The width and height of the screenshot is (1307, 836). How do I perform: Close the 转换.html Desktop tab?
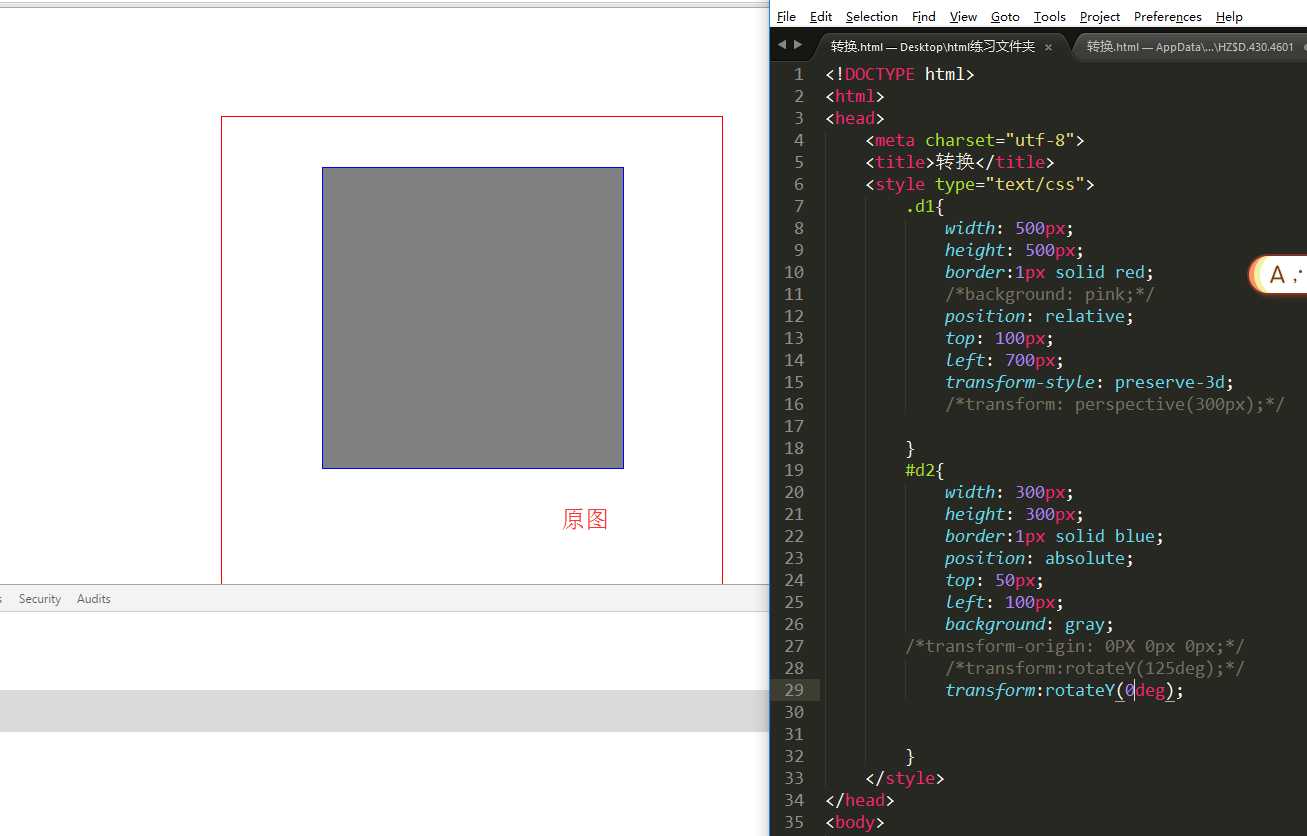point(1048,47)
